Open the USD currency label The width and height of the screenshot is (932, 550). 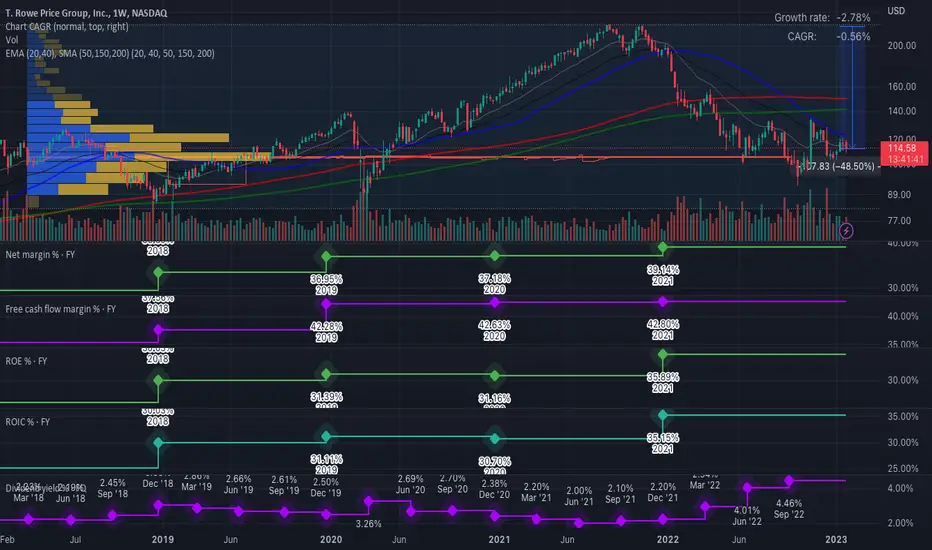pyautogui.click(x=896, y=11)
